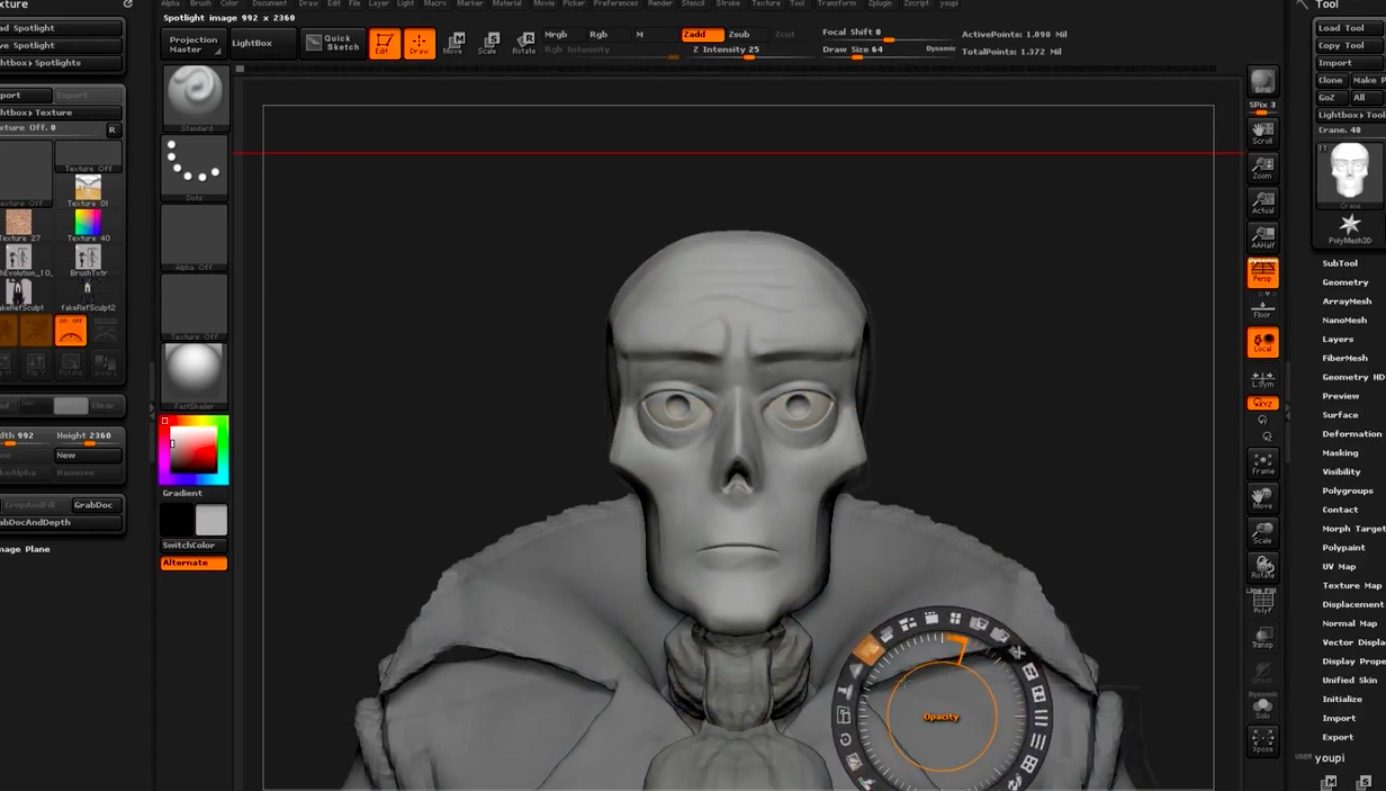The height and width of the screenshot is (791, 1386).
Task: Expand the SubTool palette section
Action: [1340, 263]
